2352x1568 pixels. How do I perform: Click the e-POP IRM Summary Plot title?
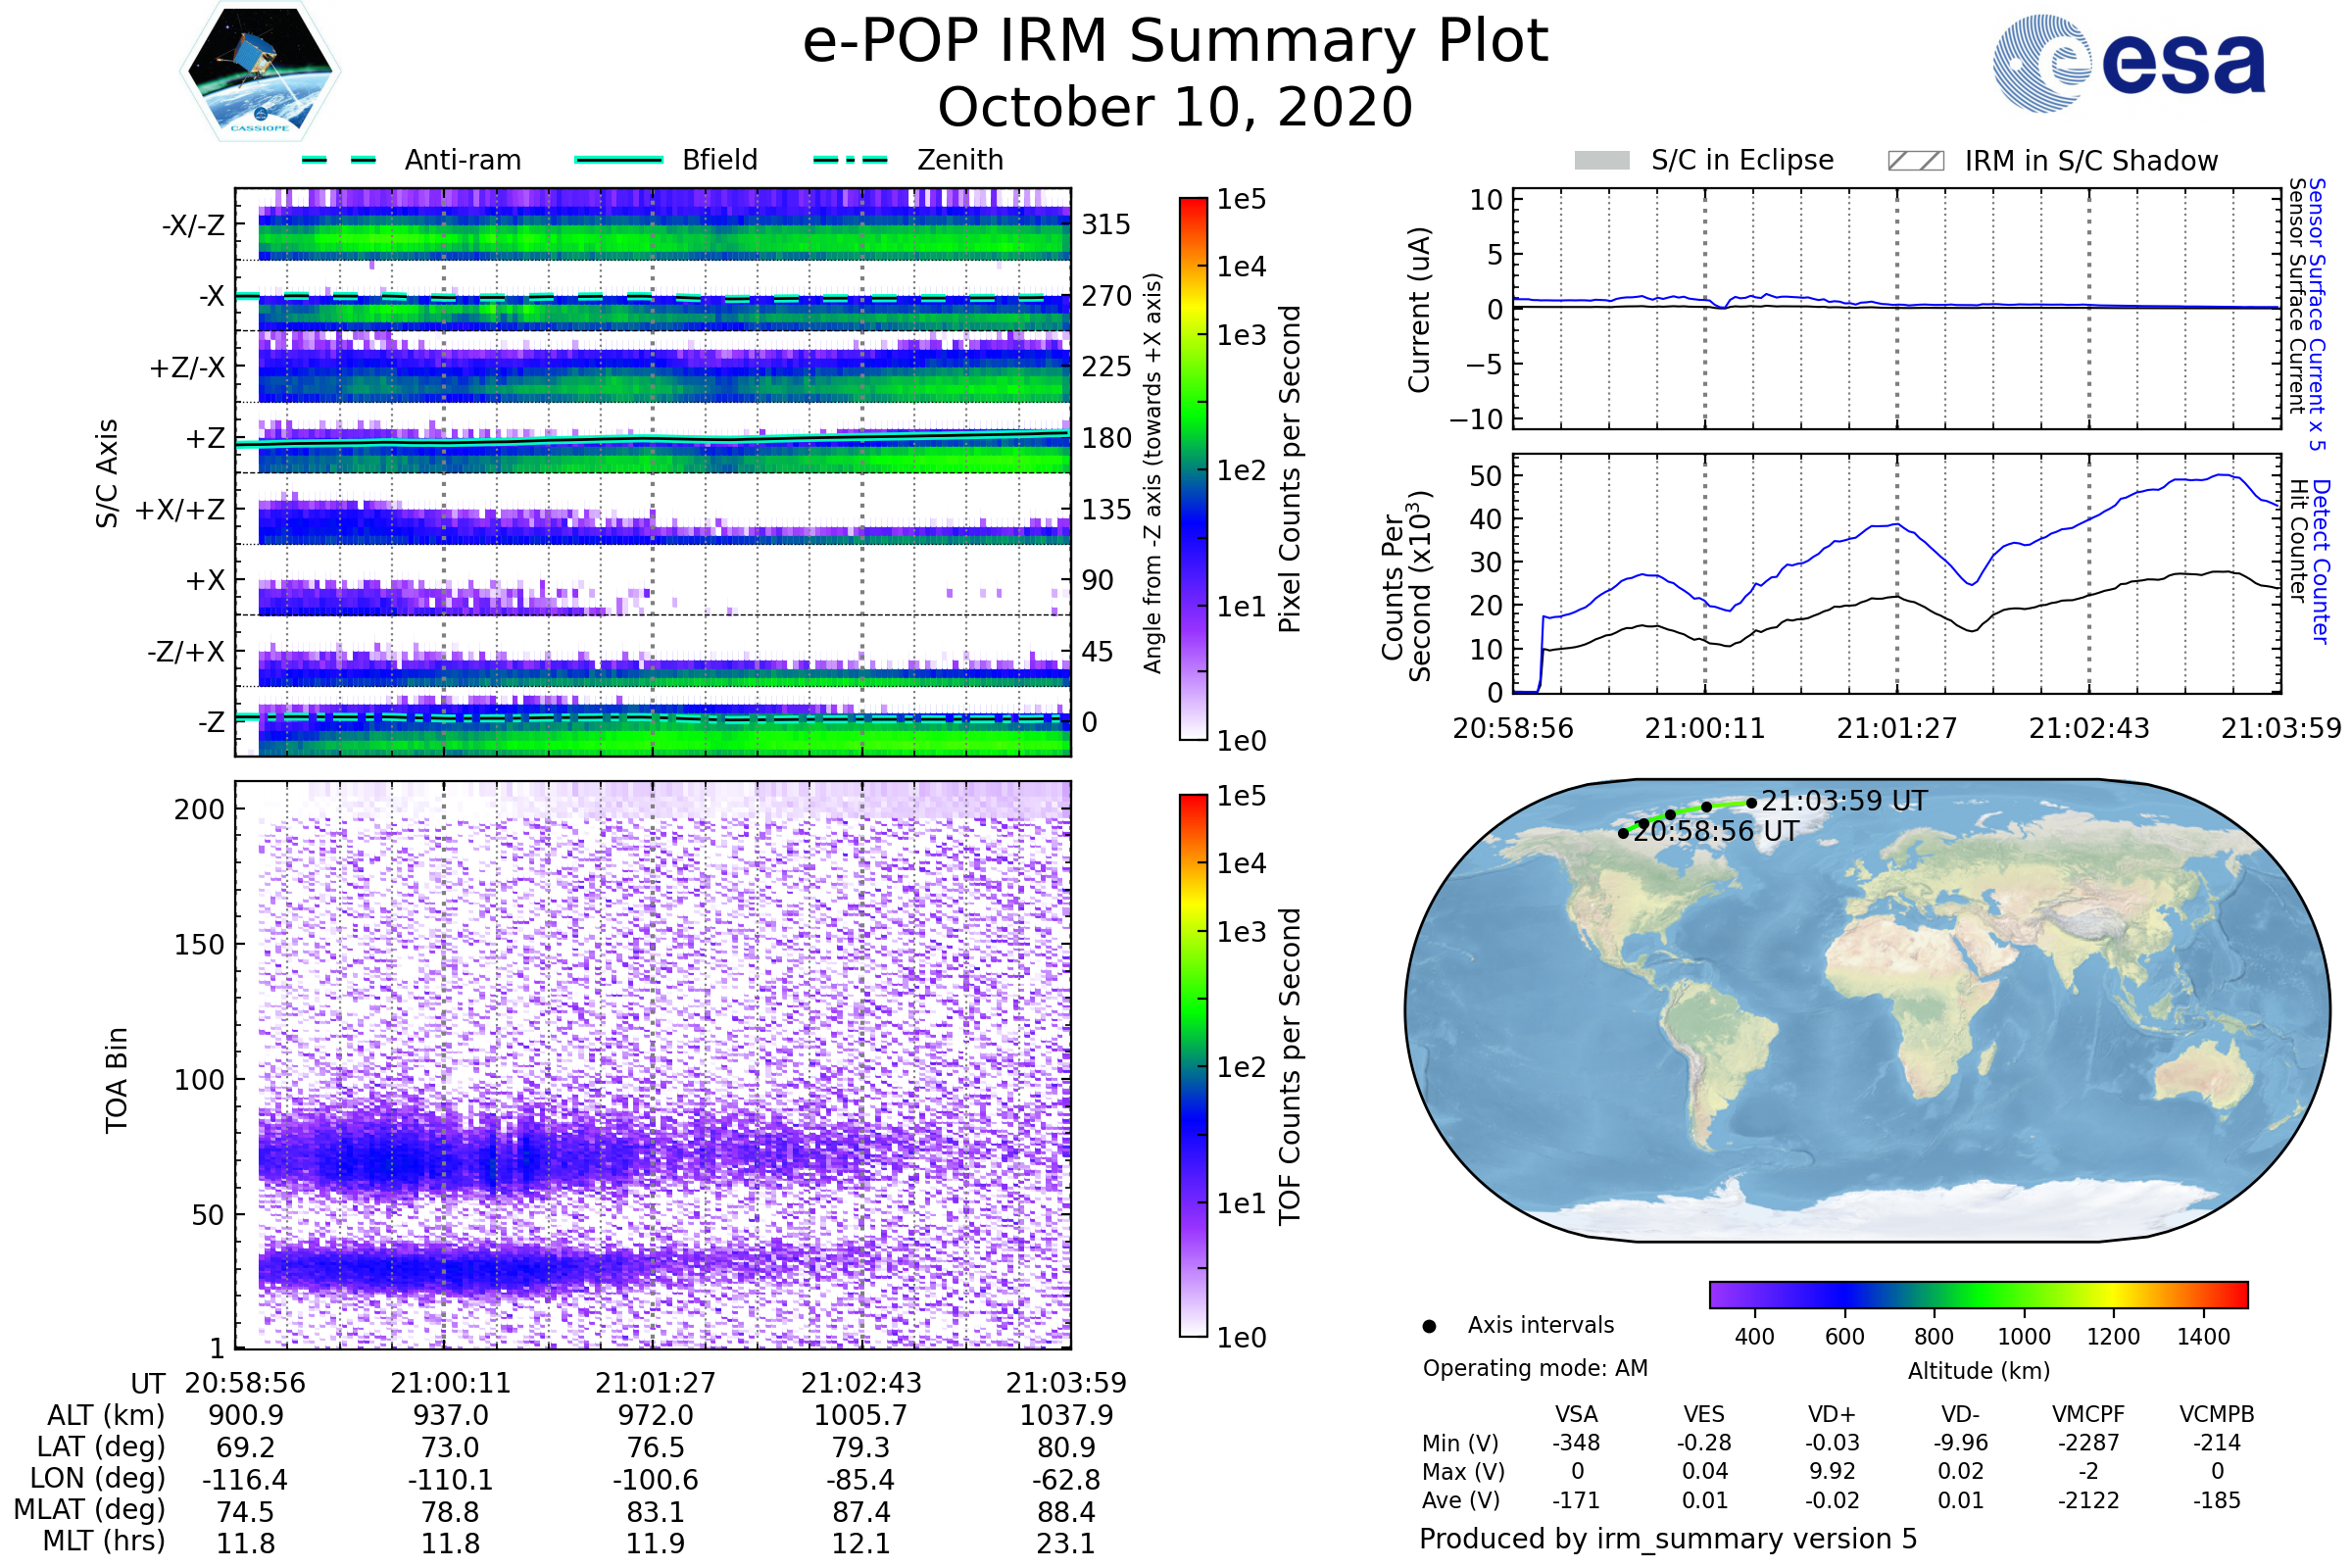1175,42
